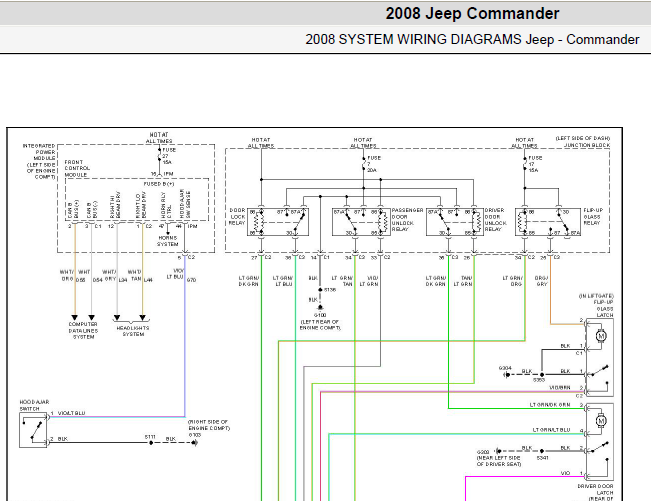This screenshot has width=651, height=501.
Task: Select the 'VIO/BRN' wire label
Action: point(560,388)
